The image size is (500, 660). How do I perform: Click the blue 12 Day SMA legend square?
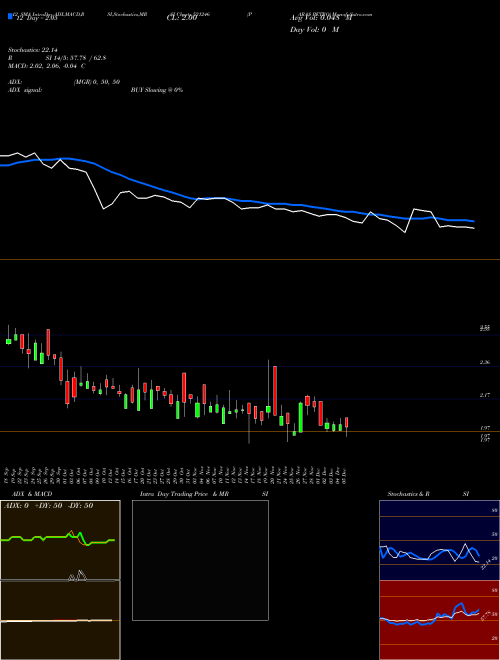coord(10,16)
